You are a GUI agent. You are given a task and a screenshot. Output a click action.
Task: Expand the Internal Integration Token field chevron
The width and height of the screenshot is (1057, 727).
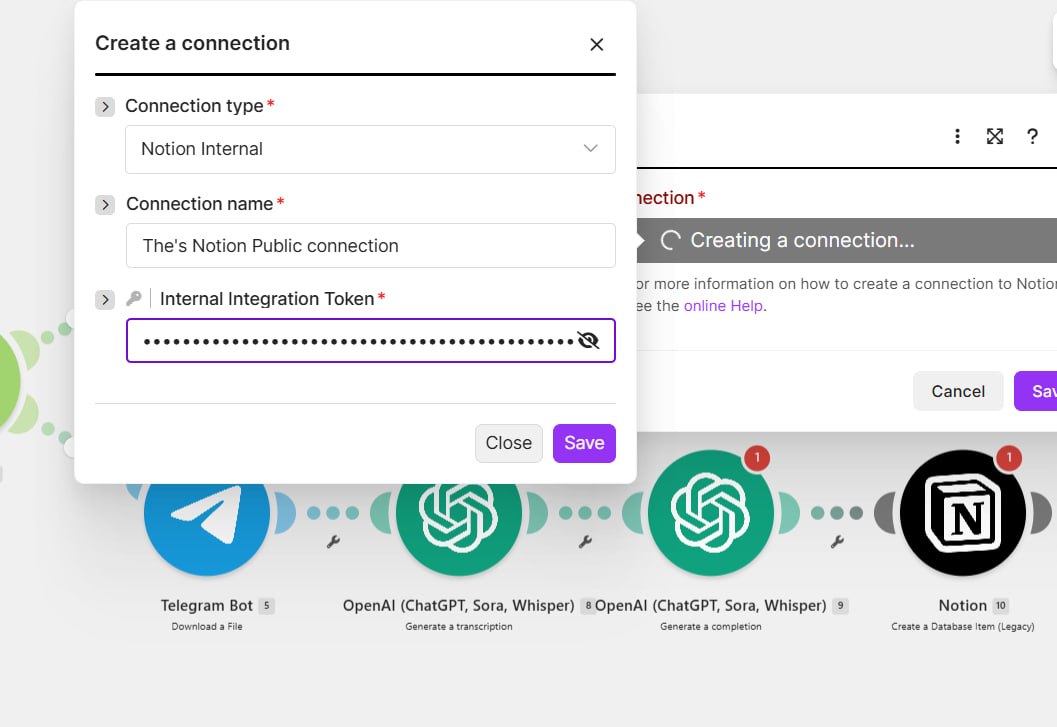pos(104,299)
